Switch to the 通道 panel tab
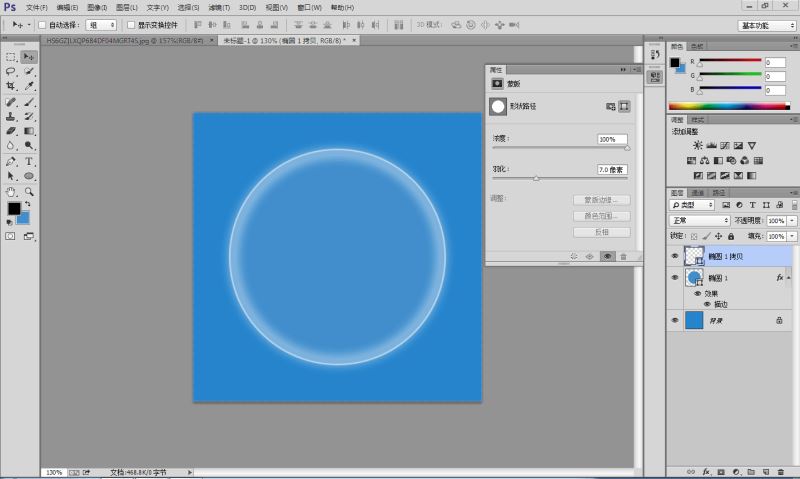The width and height of the screenshot is (800, 479). click(x=698, y=192)
